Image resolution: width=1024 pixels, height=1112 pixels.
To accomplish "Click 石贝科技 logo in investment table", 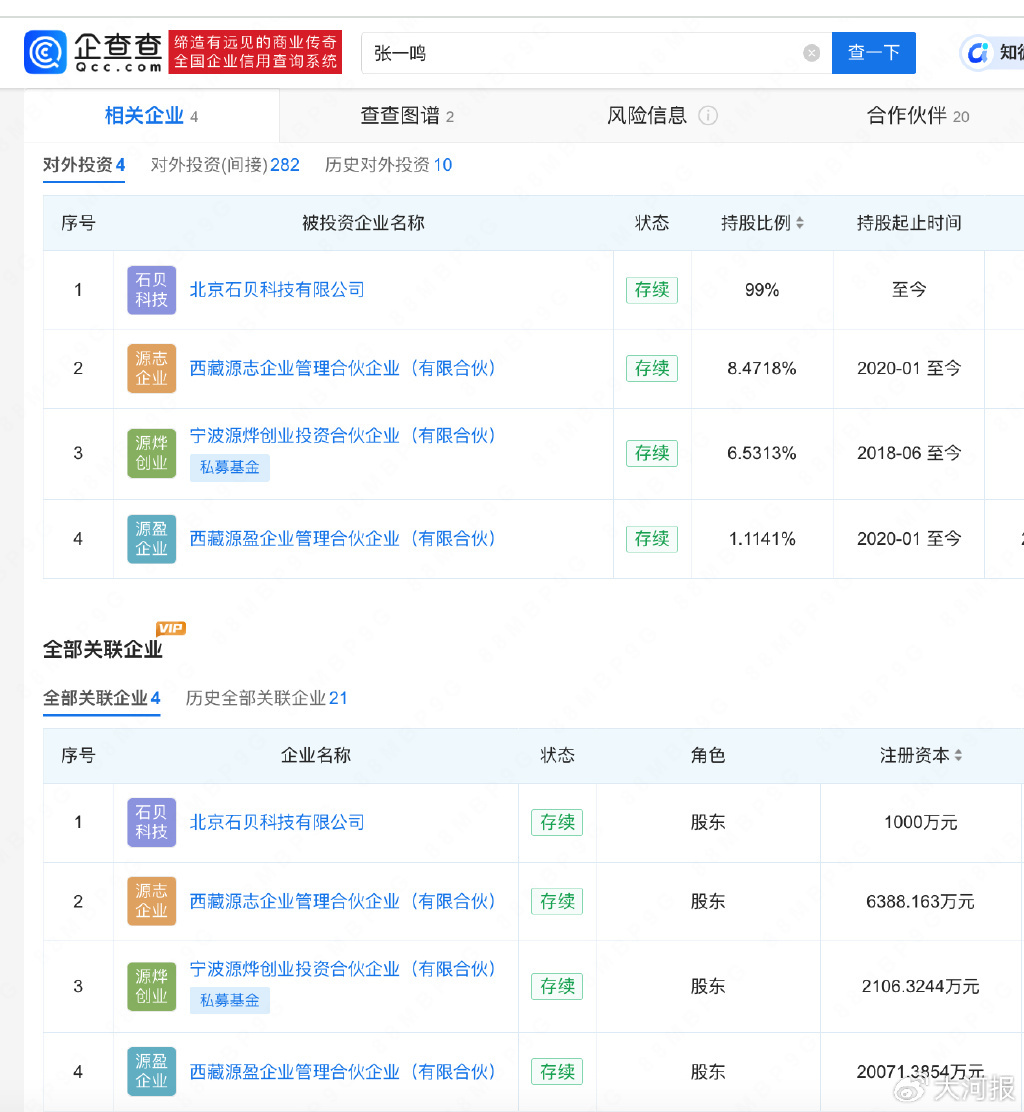I will (x=152, y=290).
